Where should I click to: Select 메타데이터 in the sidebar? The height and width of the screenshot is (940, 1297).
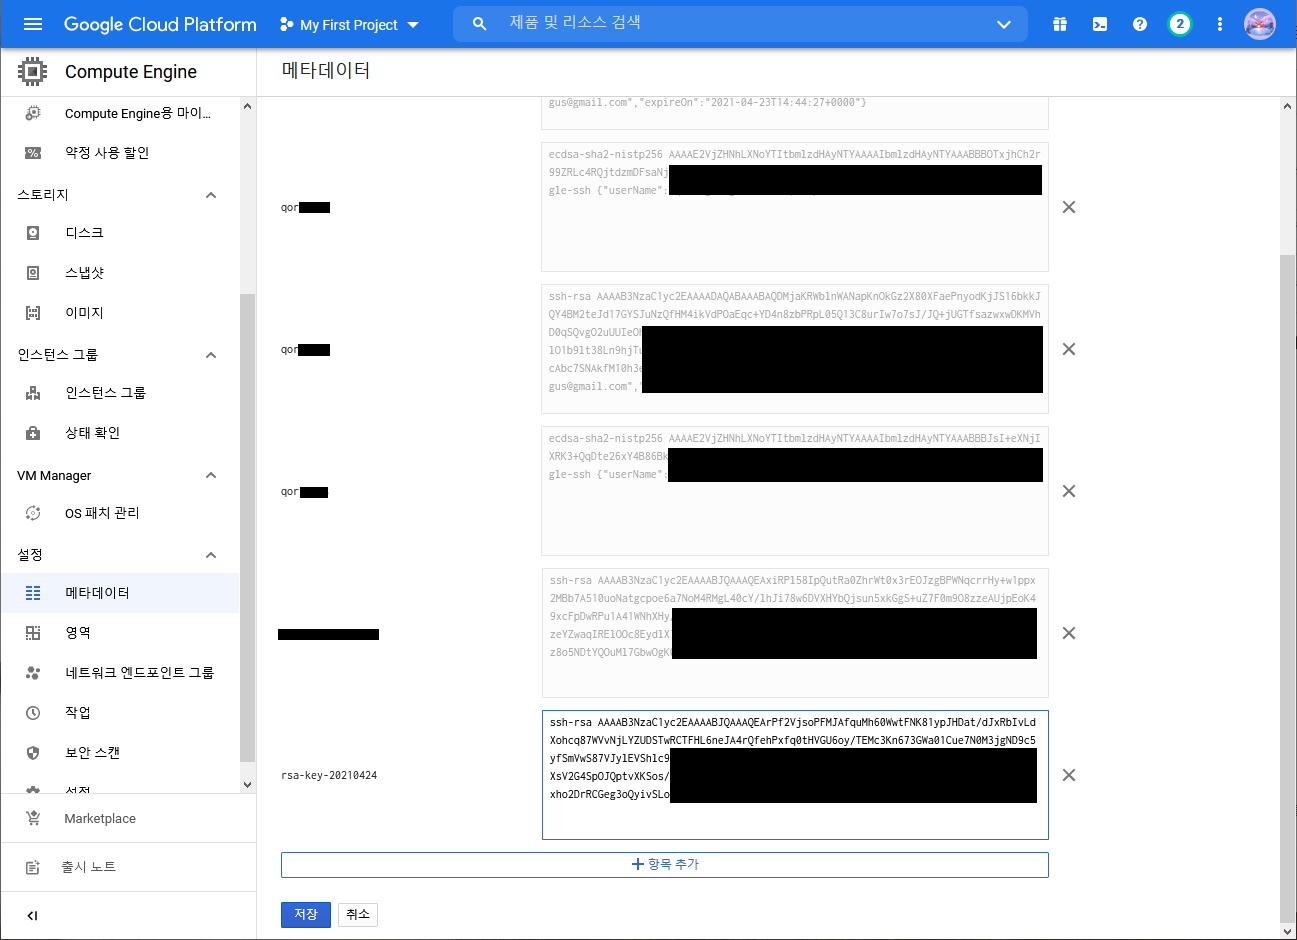(x=120, y=593)
